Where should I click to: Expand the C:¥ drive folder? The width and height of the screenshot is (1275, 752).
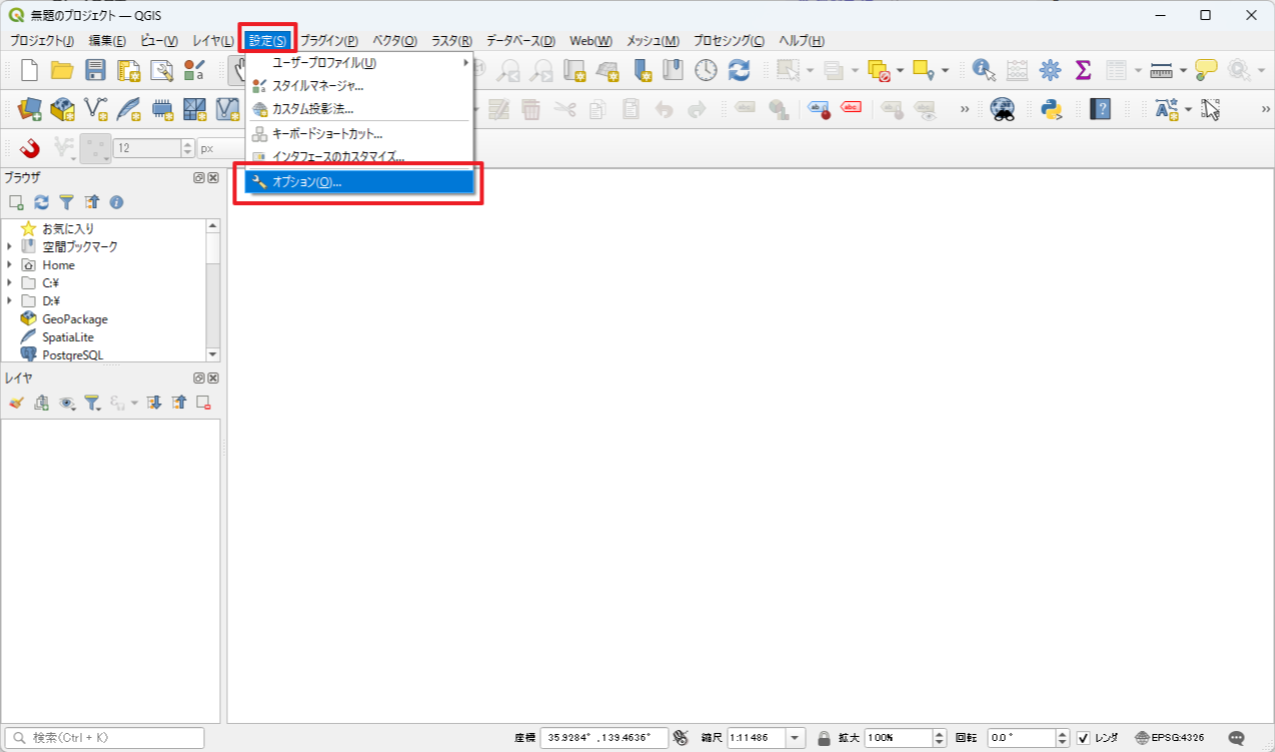pyautogui.click(x=10, y=283)
